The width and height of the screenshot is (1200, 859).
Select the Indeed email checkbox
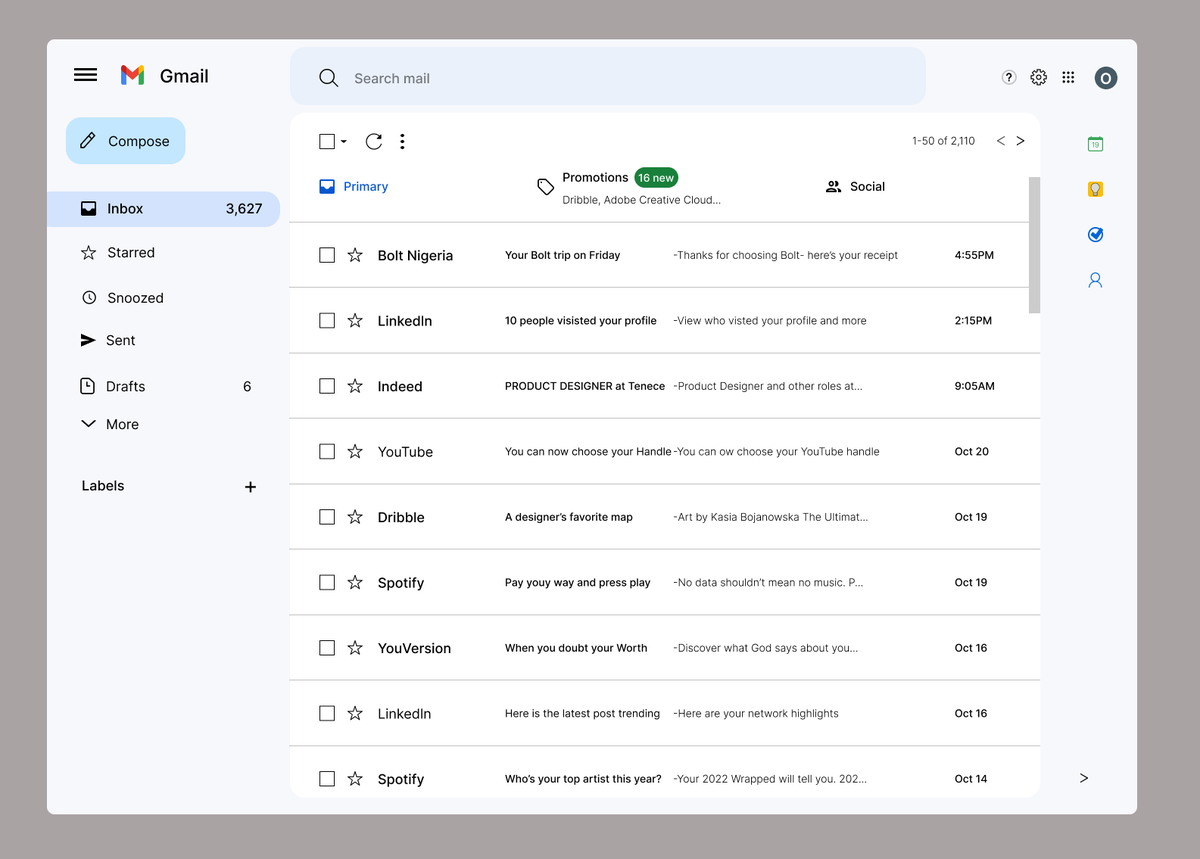[327, 386]
